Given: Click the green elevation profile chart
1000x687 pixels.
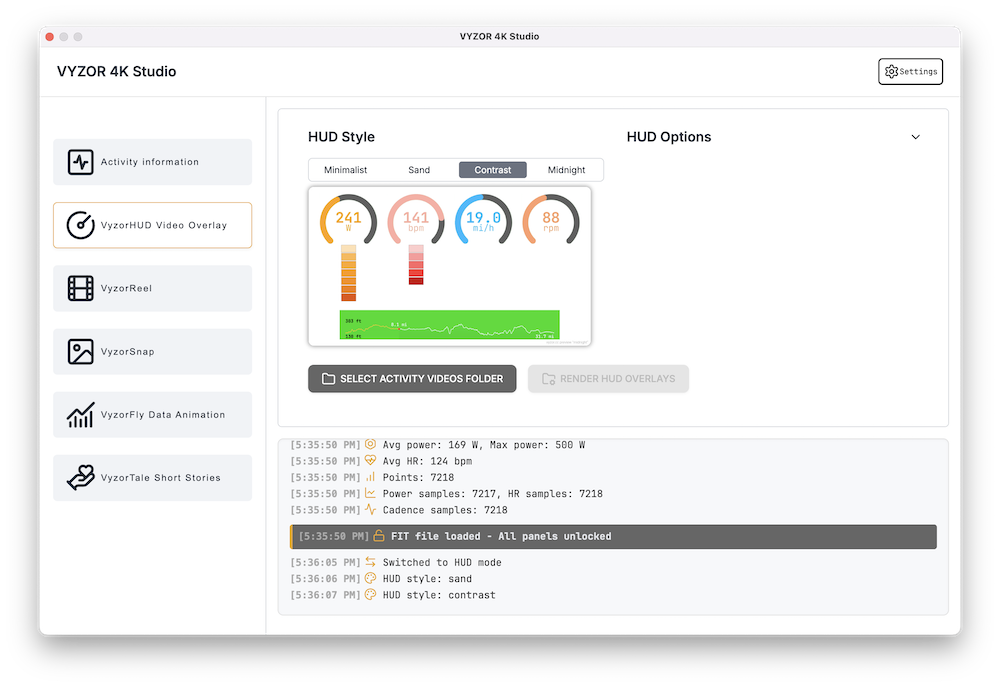Looking at the screenshot, I should 449,325.
